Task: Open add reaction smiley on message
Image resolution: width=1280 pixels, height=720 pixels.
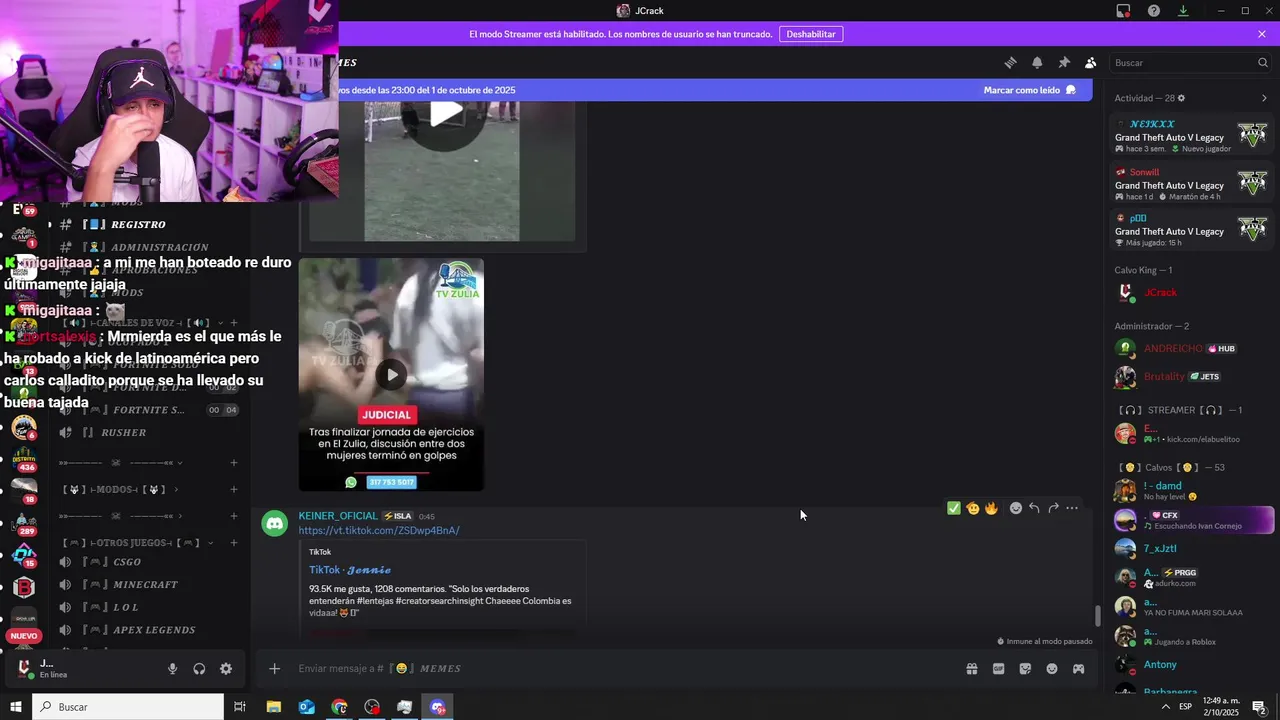Action: pos(1016,508)
